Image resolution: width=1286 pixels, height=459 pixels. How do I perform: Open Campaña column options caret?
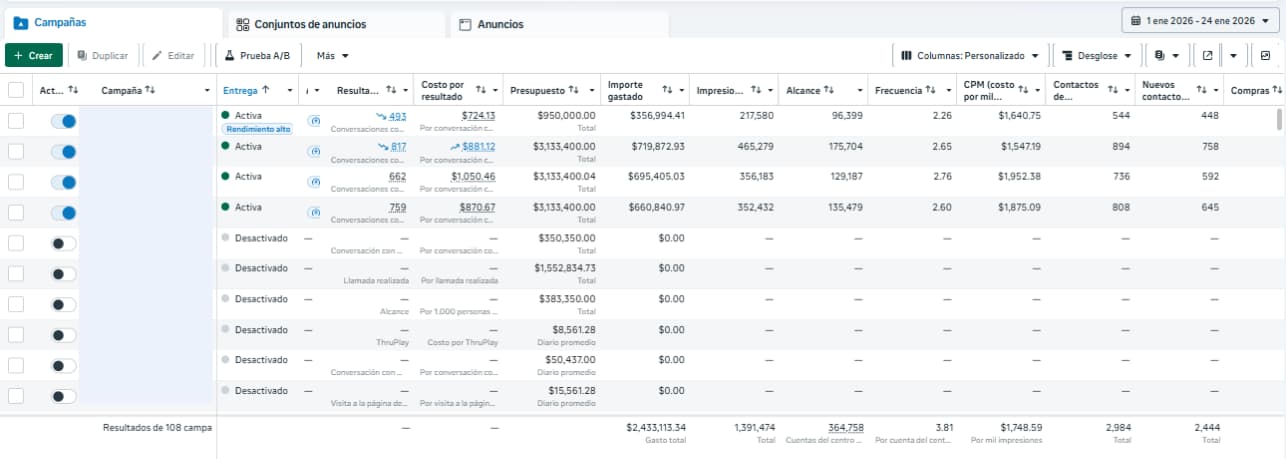click(x=206, y=91)
